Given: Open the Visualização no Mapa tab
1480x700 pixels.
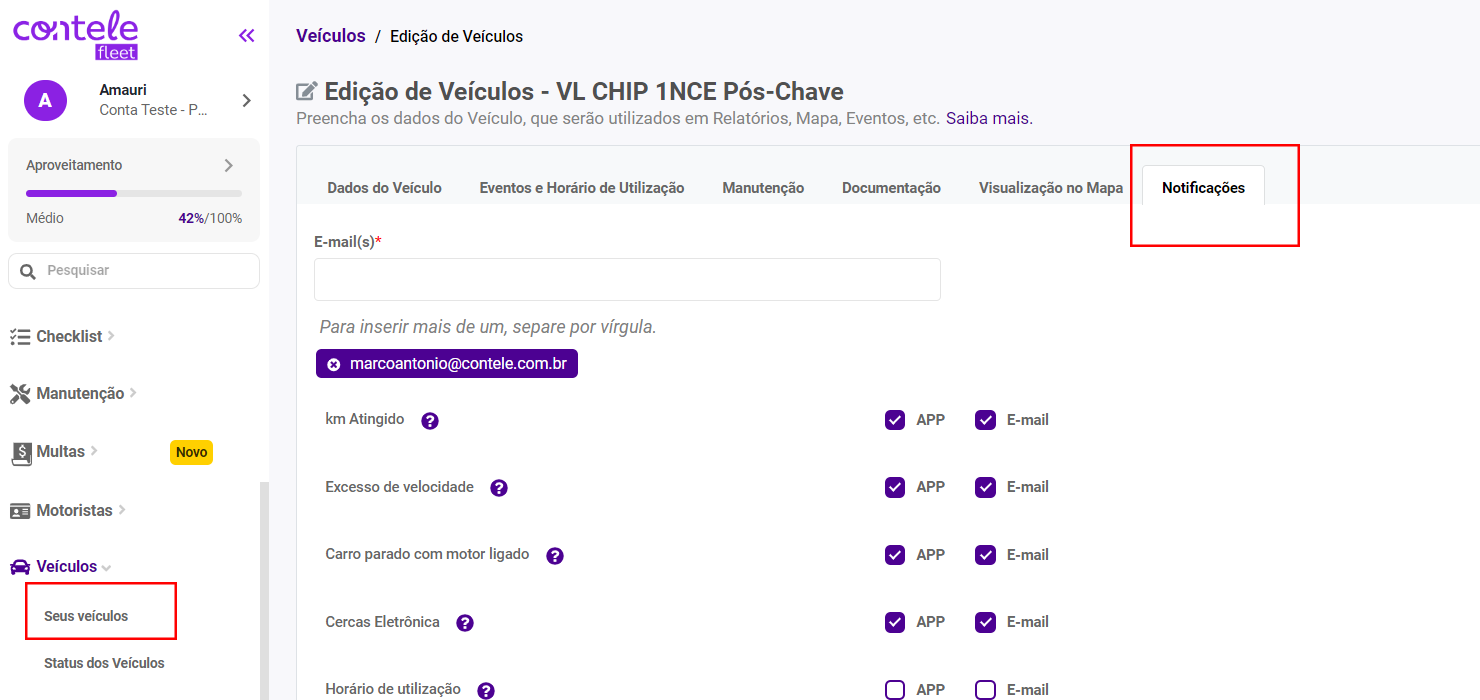Looking at the screenshot, I should click(x=1050, y=188).
